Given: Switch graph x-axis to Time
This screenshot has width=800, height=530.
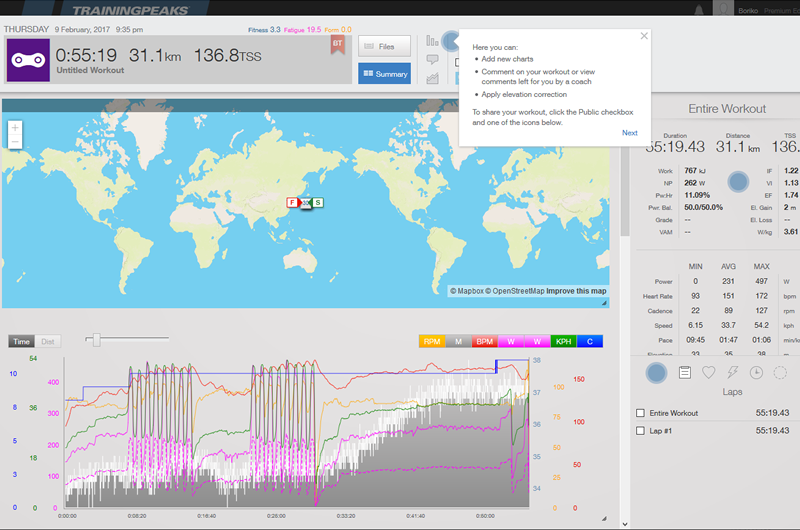Looking at the screenshot, I should (21, 341).
